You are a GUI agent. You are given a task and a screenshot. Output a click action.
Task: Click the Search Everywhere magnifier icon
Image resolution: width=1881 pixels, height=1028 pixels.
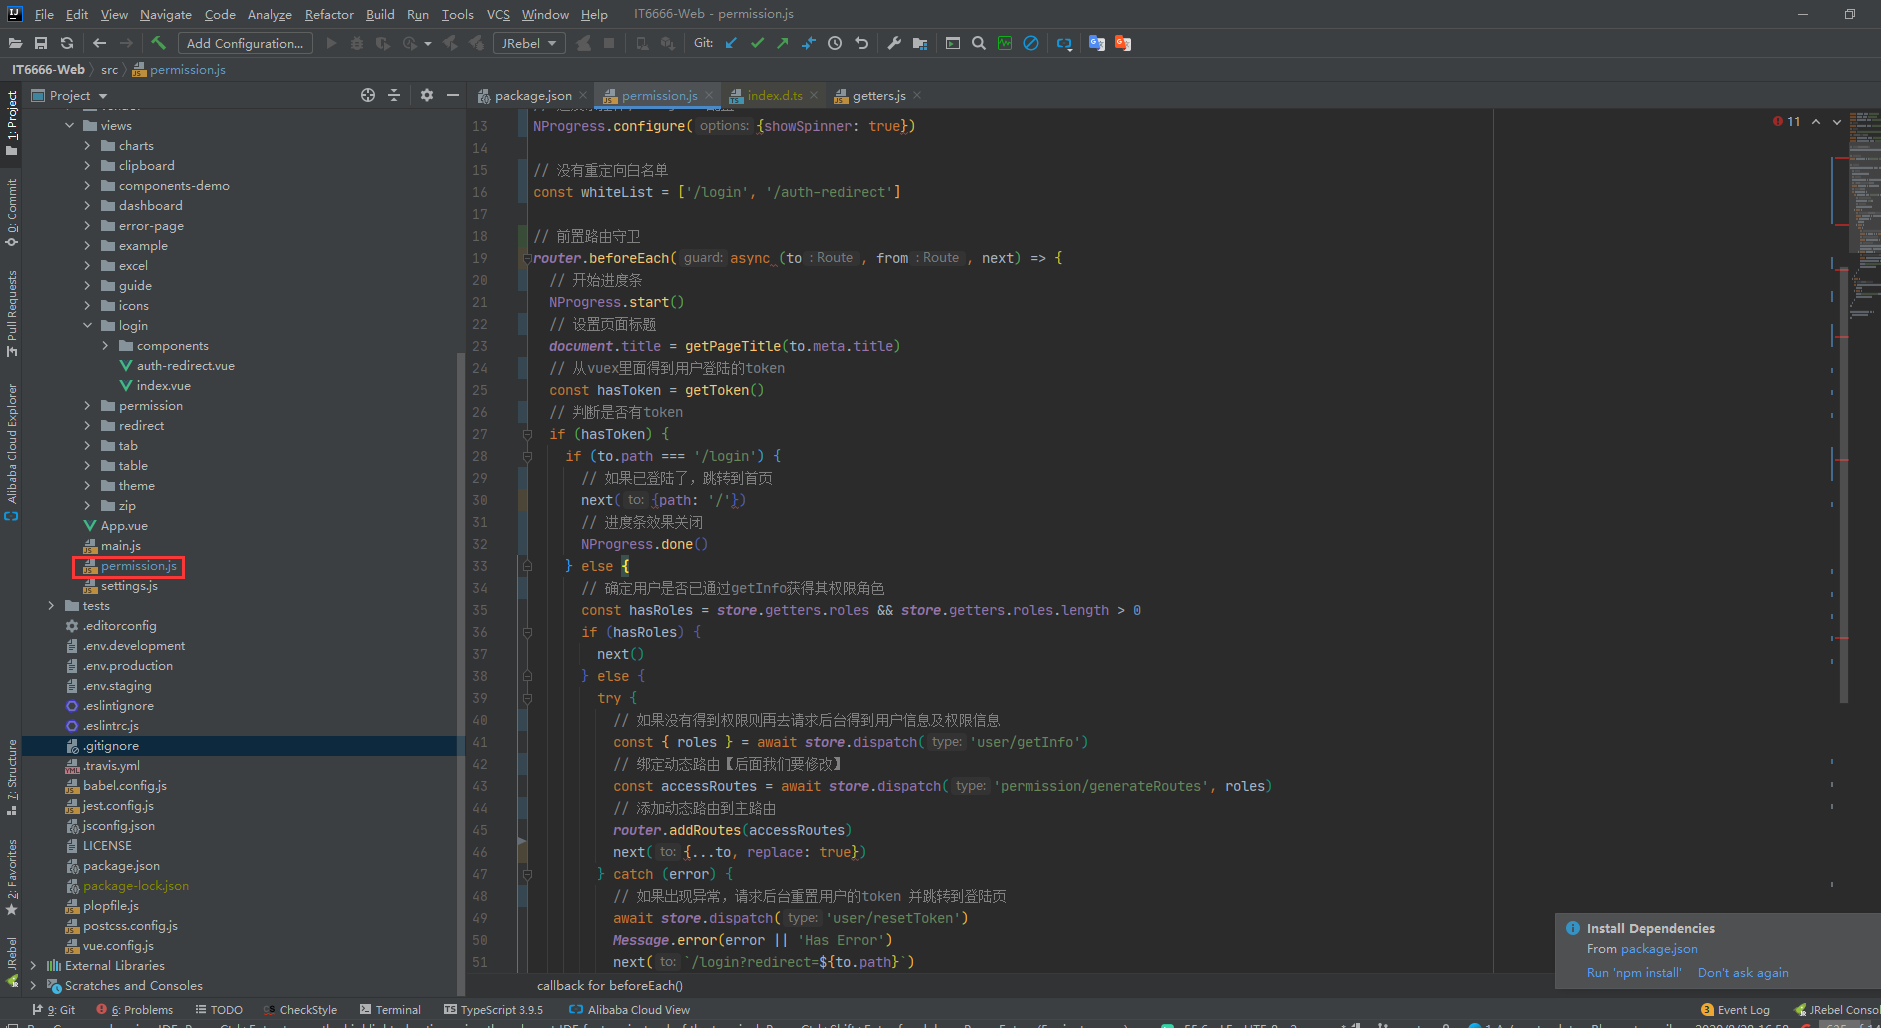coord(979,43)
